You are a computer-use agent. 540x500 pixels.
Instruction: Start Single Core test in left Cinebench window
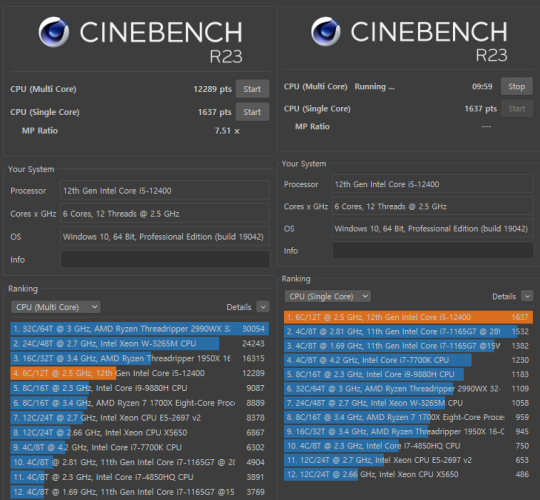(x=252, y=112)
